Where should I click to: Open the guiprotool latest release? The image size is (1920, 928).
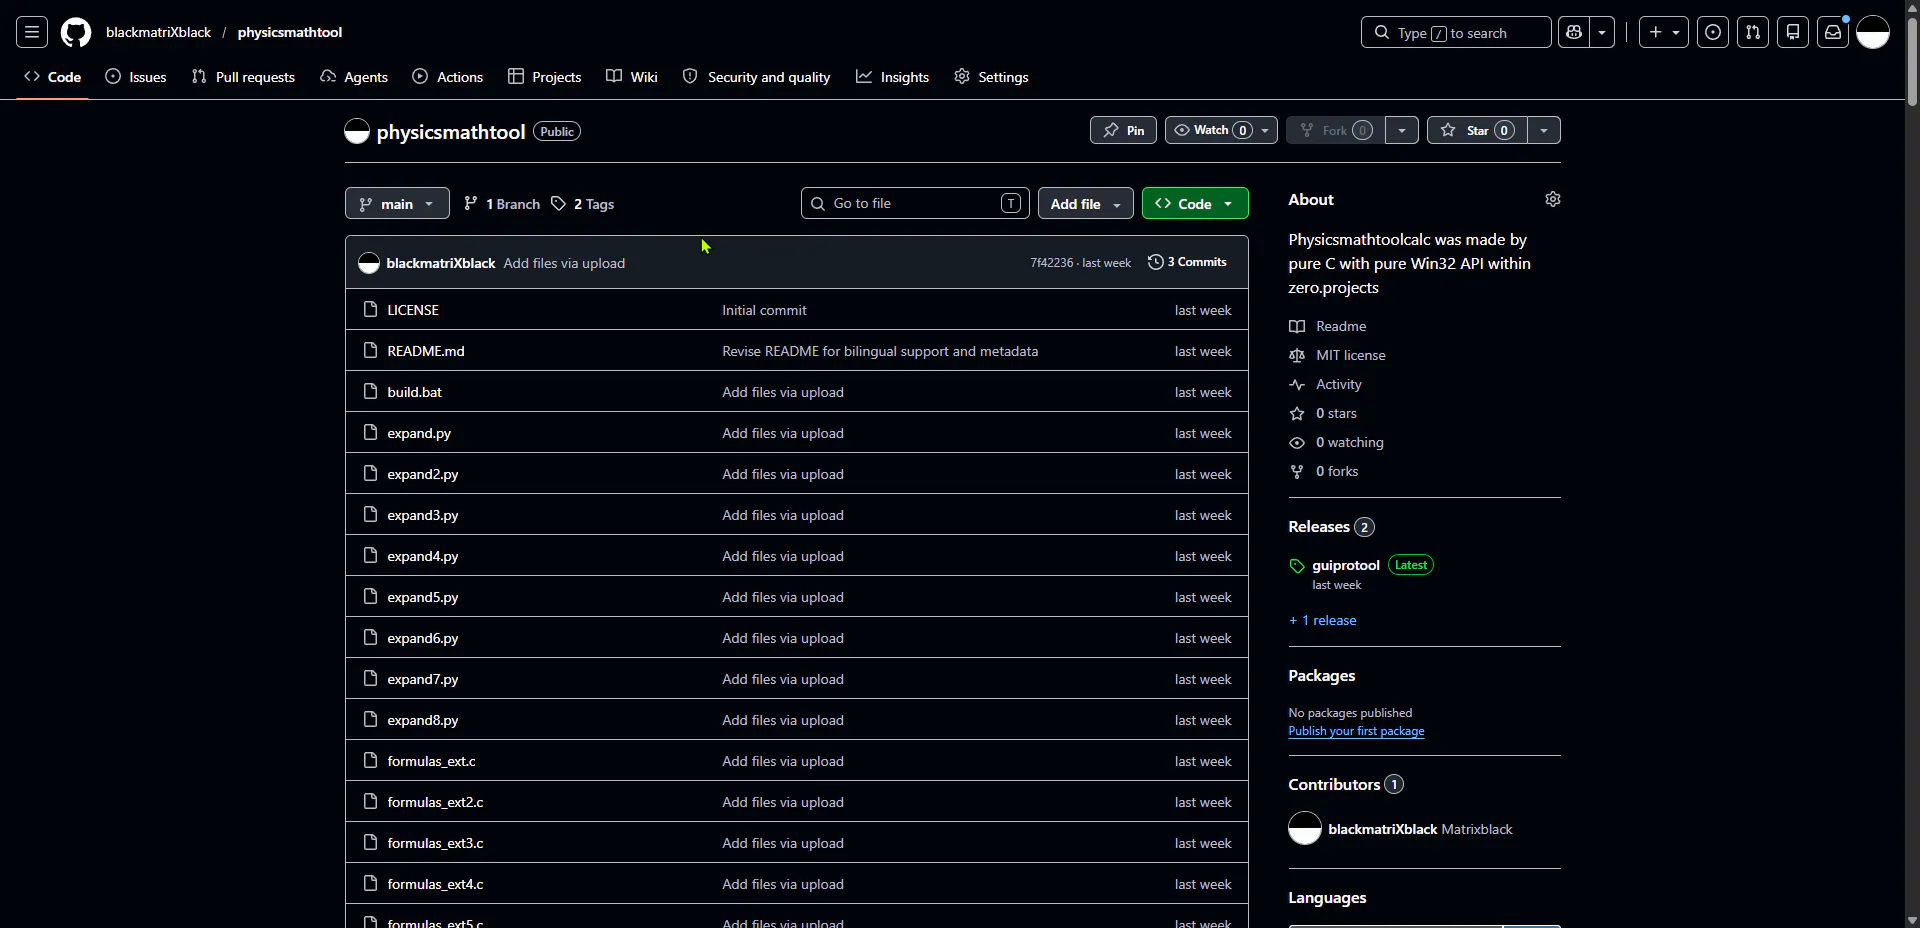point(1346,565)
